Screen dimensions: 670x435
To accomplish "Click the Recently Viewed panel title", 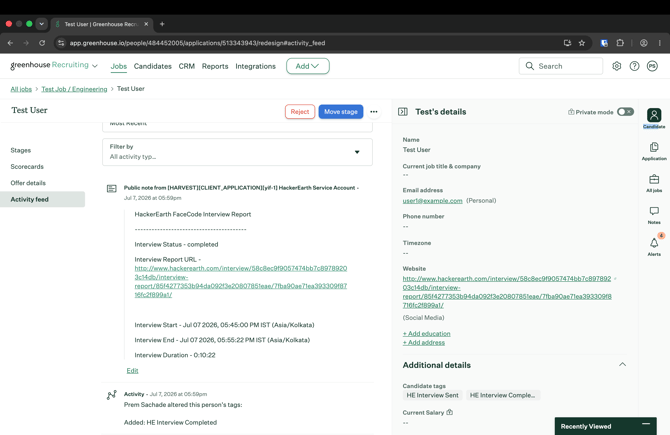I will (586, 426).
